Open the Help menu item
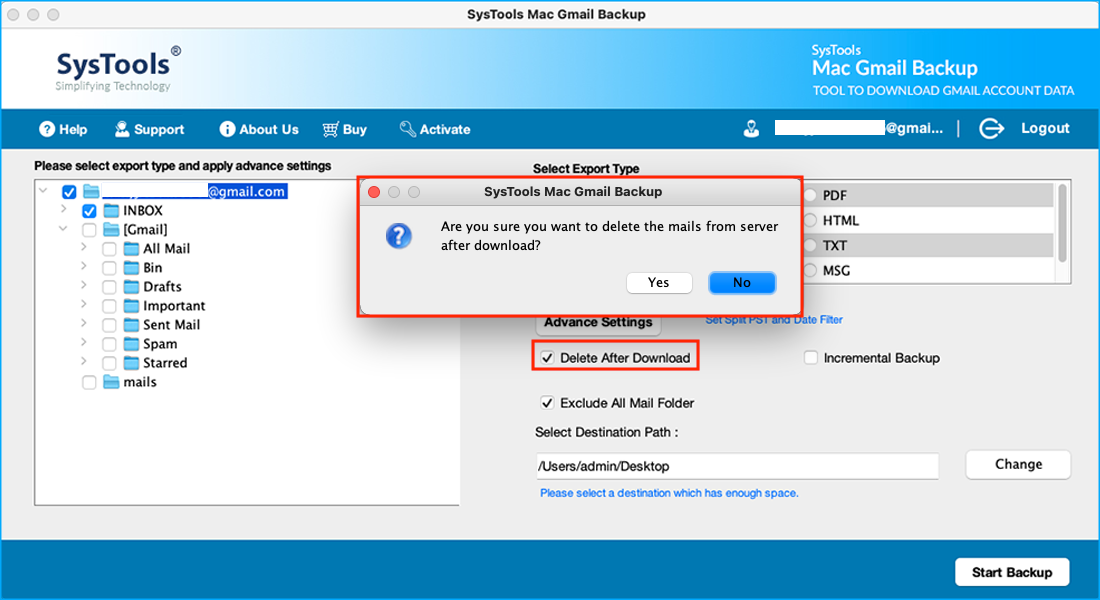1100x600 pixels. (63, 129)
